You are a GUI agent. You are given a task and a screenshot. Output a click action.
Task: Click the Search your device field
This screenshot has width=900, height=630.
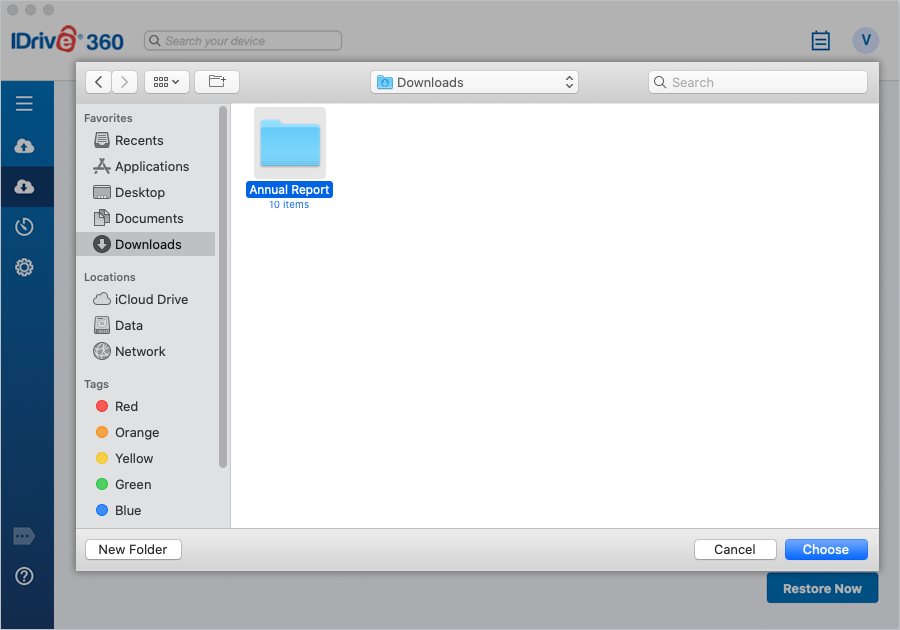243,41
